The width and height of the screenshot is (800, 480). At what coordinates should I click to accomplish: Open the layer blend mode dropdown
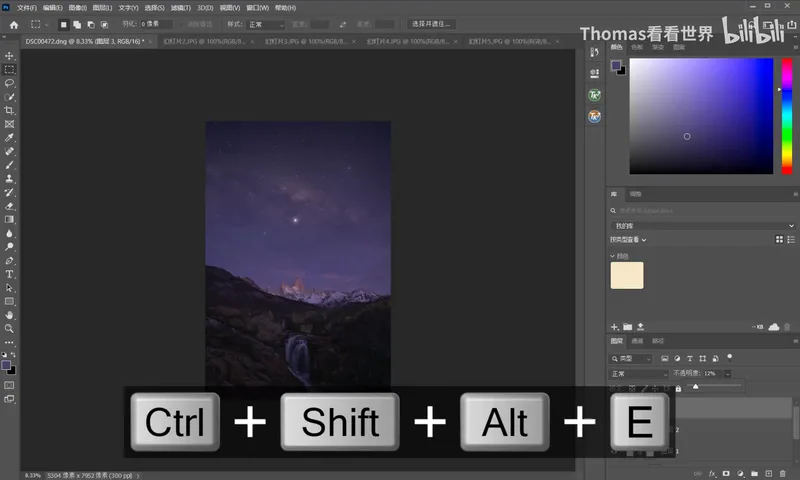coord(639,374)
